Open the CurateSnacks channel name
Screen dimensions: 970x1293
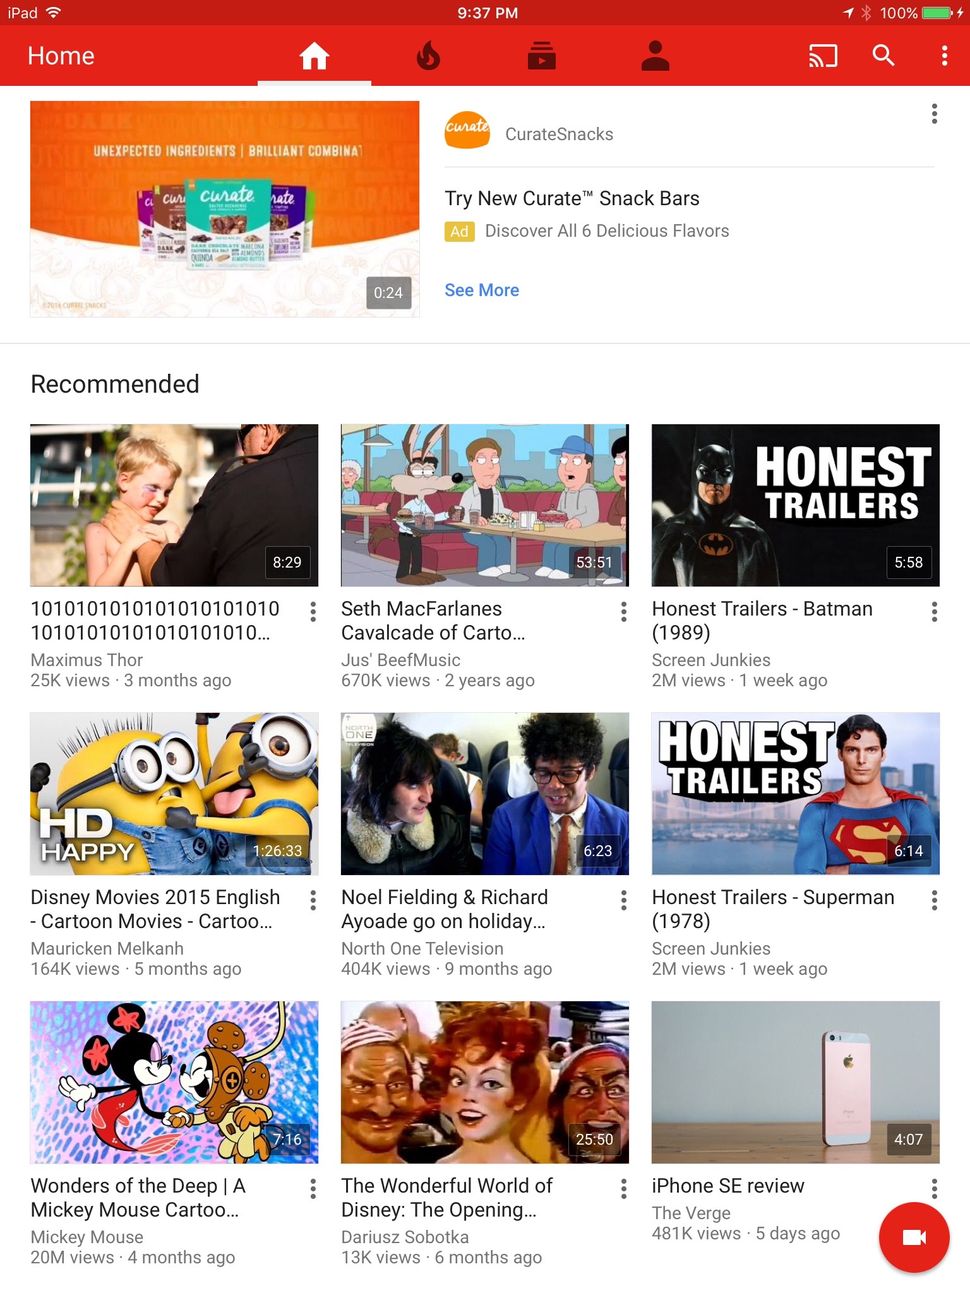[559, 134]
